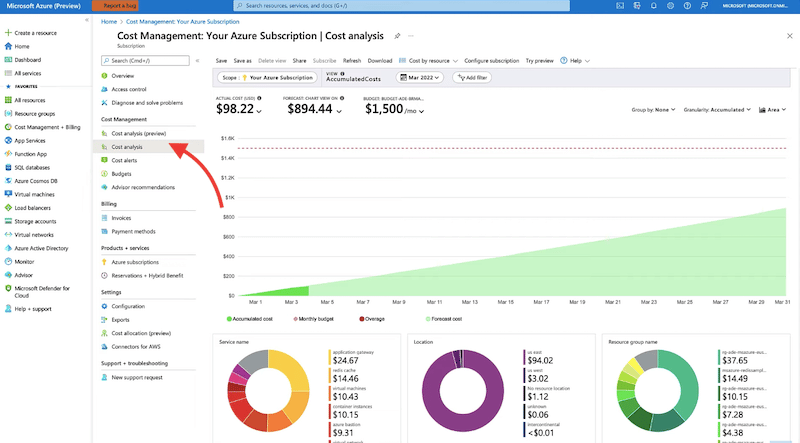Click the Load balancers icon

point(8,208)
